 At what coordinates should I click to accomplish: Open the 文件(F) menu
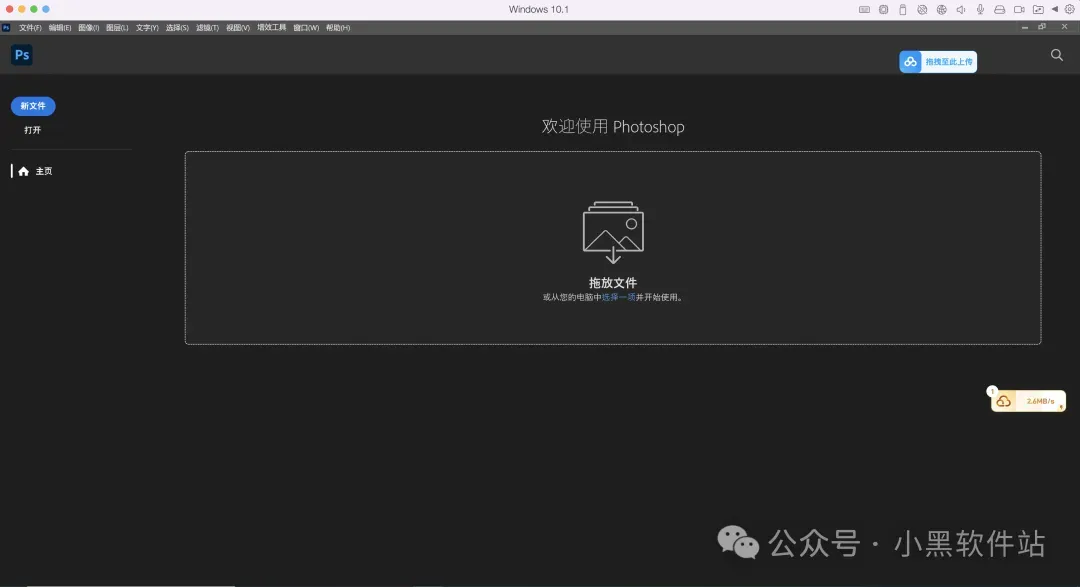30,28
